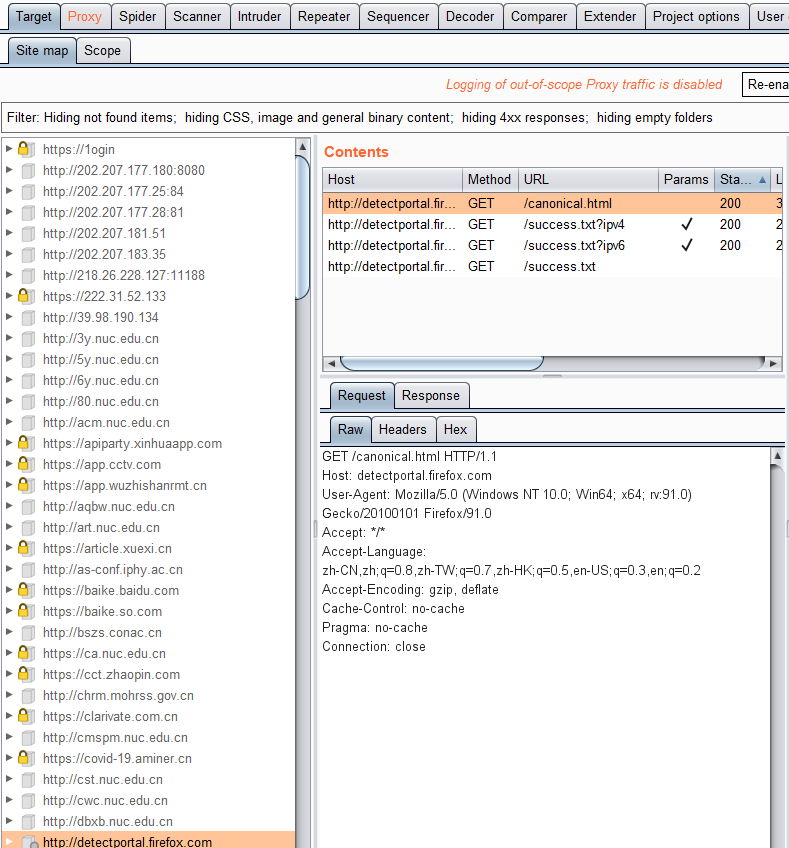Open the site map filter bar
The width and height of the screenshot is (789, 848).
coord(395,118)
